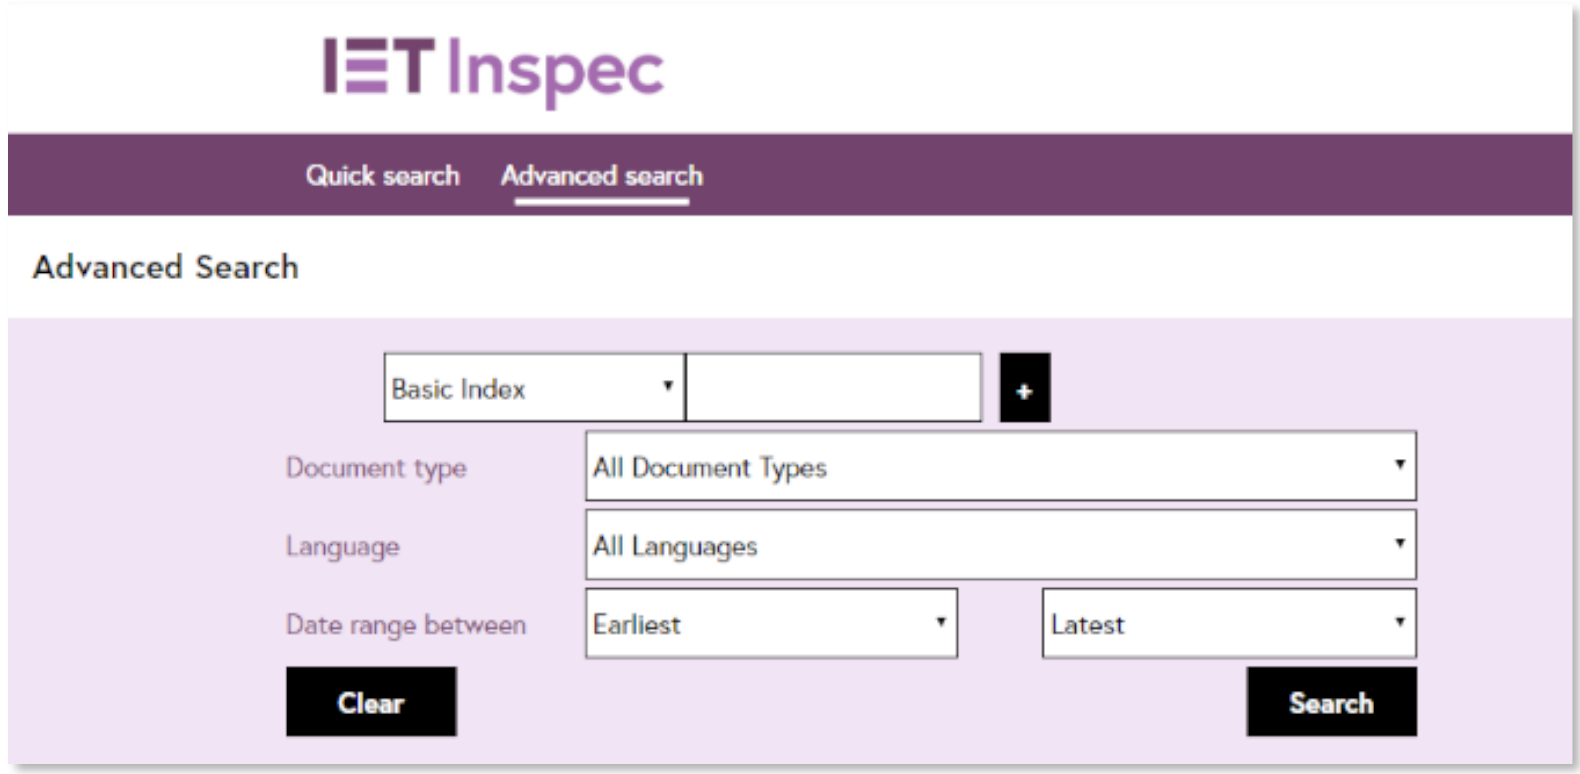Click the arrow on Basic Index selector
The width and height of the screenshot is (1580, 774).
click(x=668, y=386)
